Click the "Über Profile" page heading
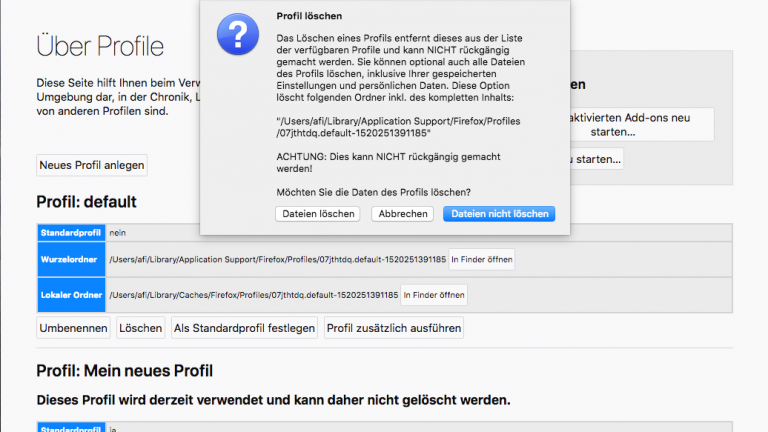Screen dimensions: 768x432 pos(100,46)
